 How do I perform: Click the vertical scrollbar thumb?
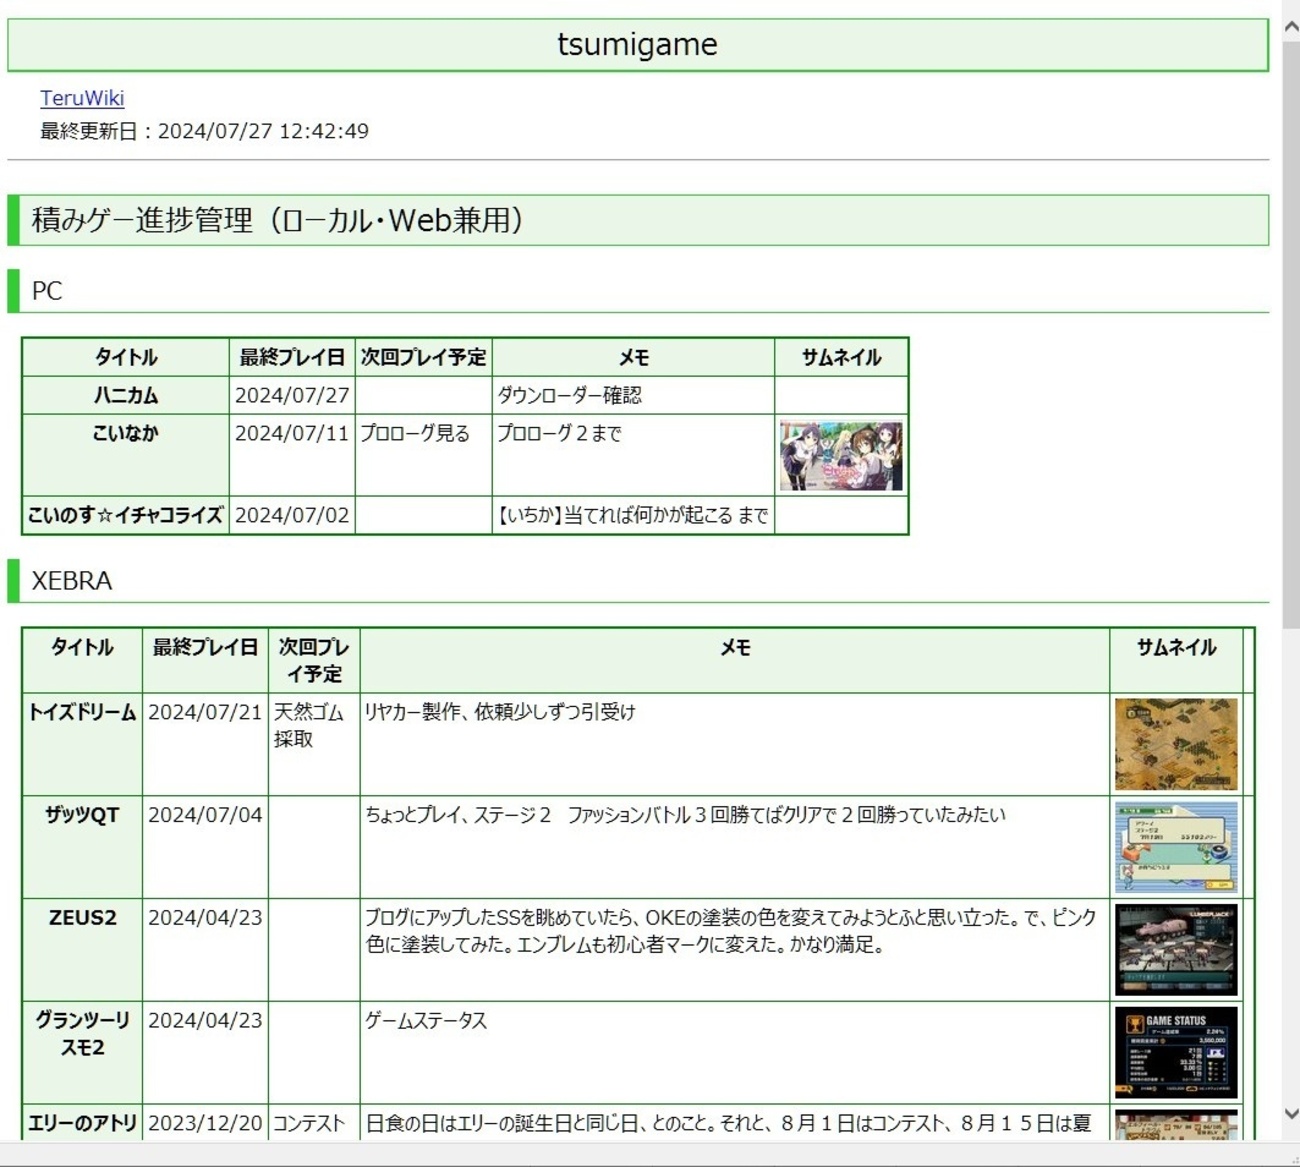1290,330
